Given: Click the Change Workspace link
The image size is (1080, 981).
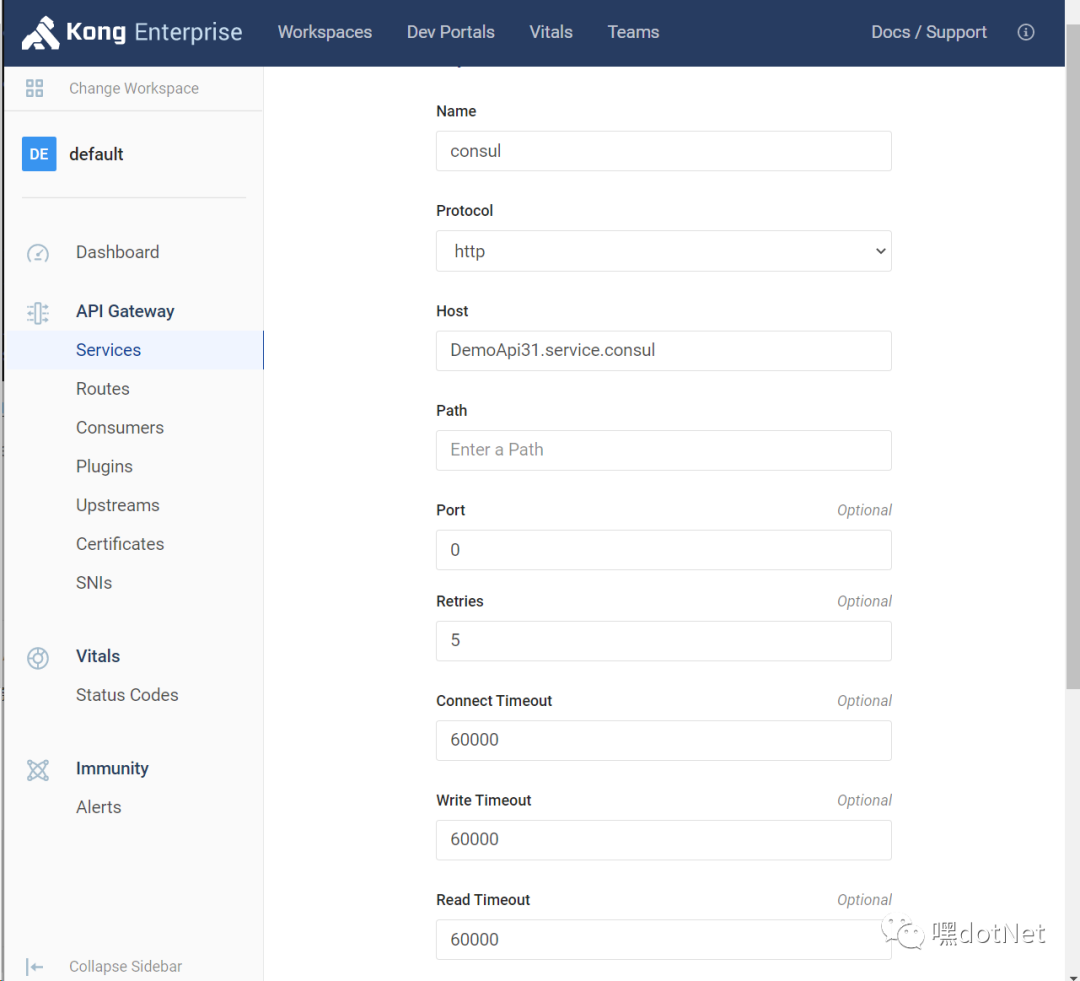Looking at the screenshot, I should (134, 88).
